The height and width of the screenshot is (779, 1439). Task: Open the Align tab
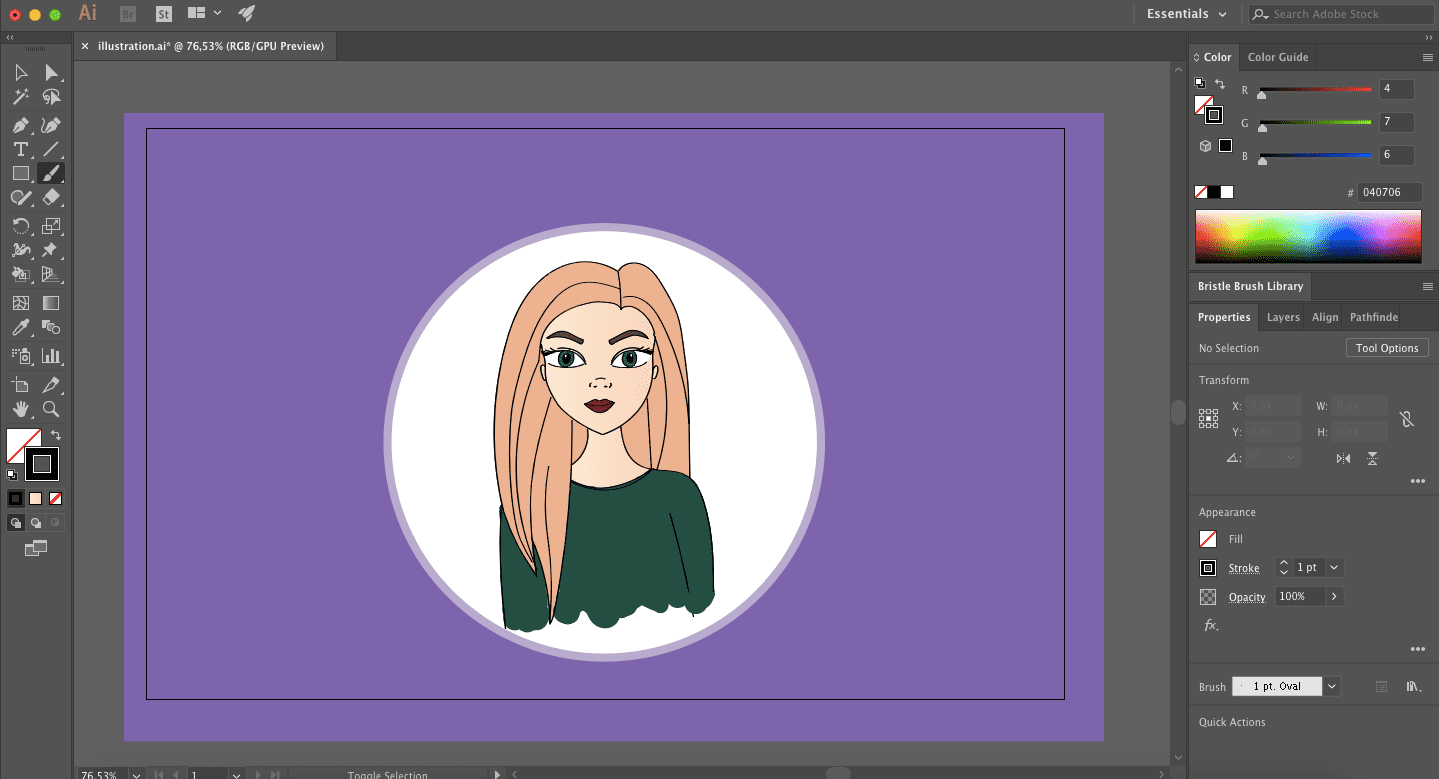point(1325,317)
